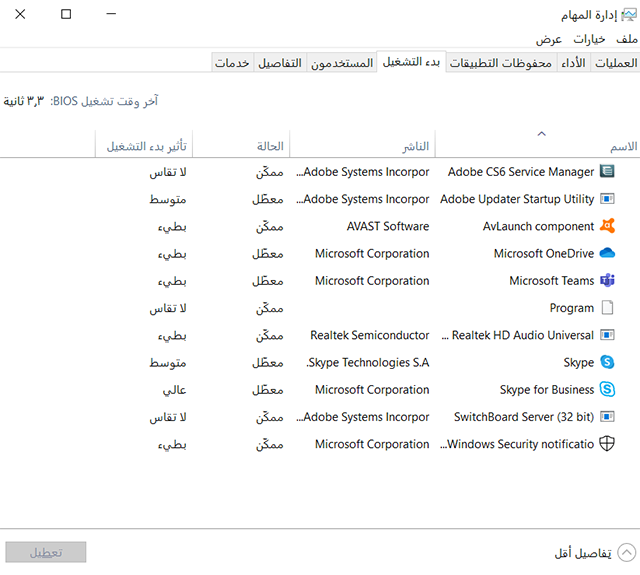Click the Microsoft OneDrive cloud icon
Image resolution: width=640 pixels, height=575 pixels.
(607, 254)
